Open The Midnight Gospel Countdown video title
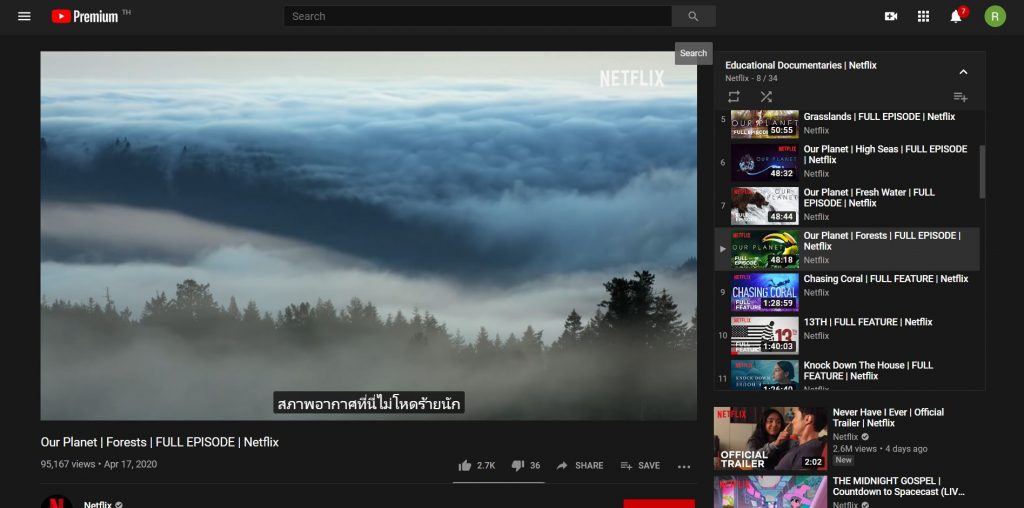 coord(898,486)
